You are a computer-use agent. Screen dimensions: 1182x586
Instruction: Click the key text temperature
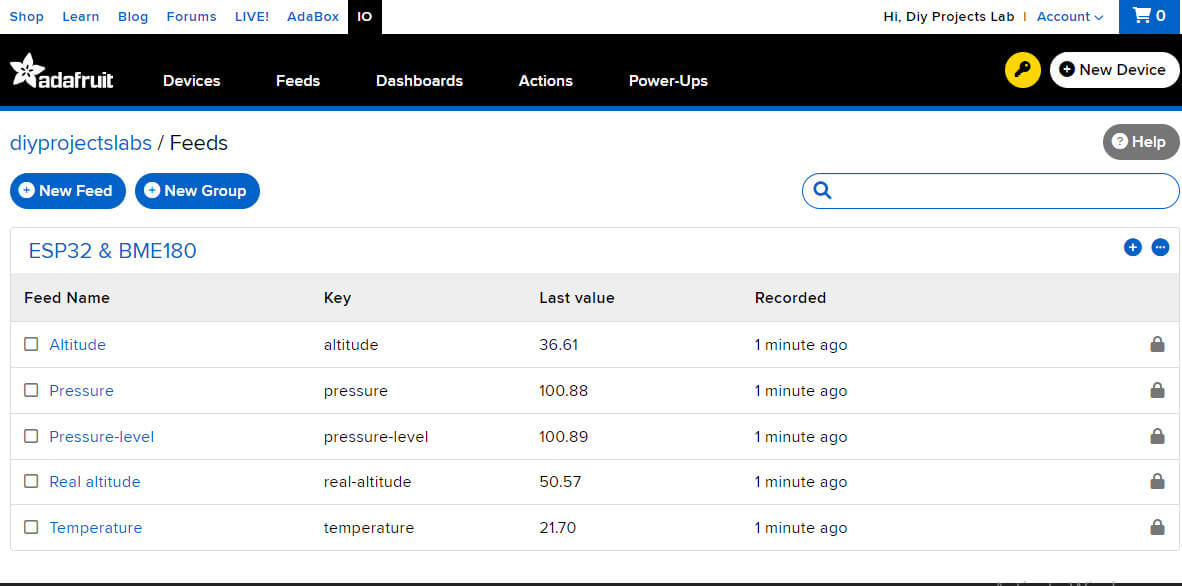[369, 528]
